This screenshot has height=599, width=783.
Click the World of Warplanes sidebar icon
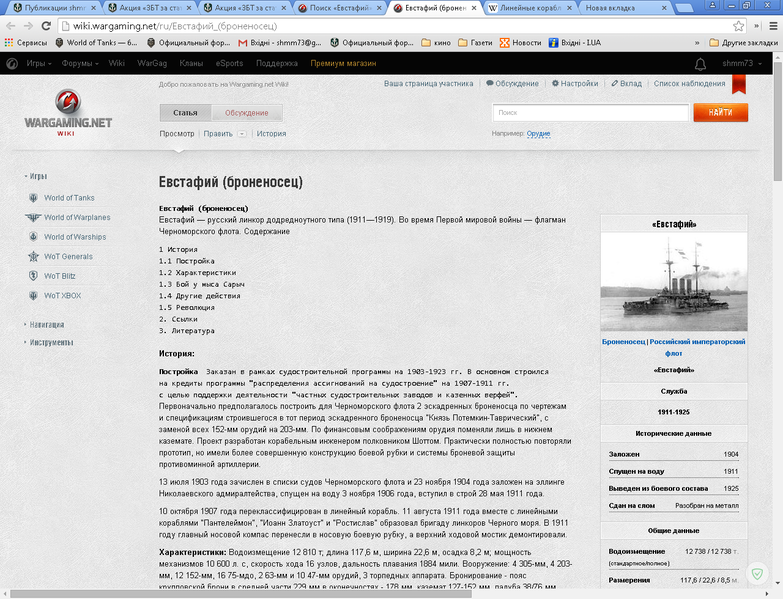[x=33, y=217]
